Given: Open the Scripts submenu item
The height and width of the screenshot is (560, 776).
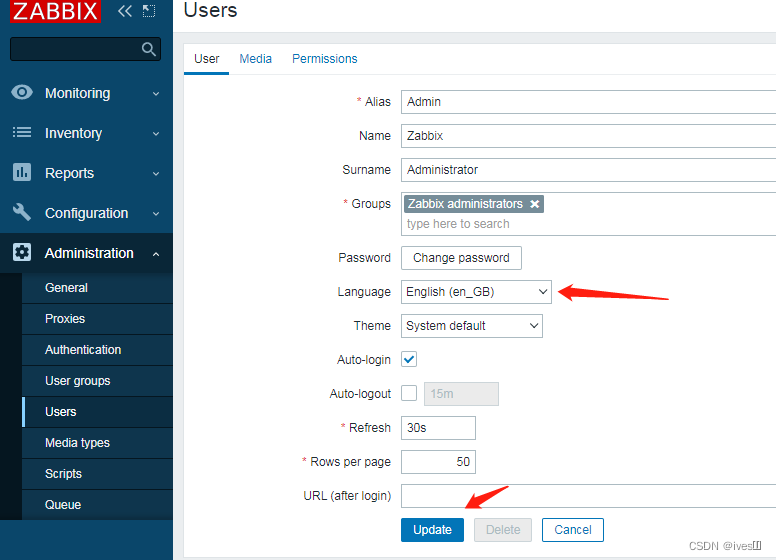Looking at the screenshot, I should [x=97, y=474].
